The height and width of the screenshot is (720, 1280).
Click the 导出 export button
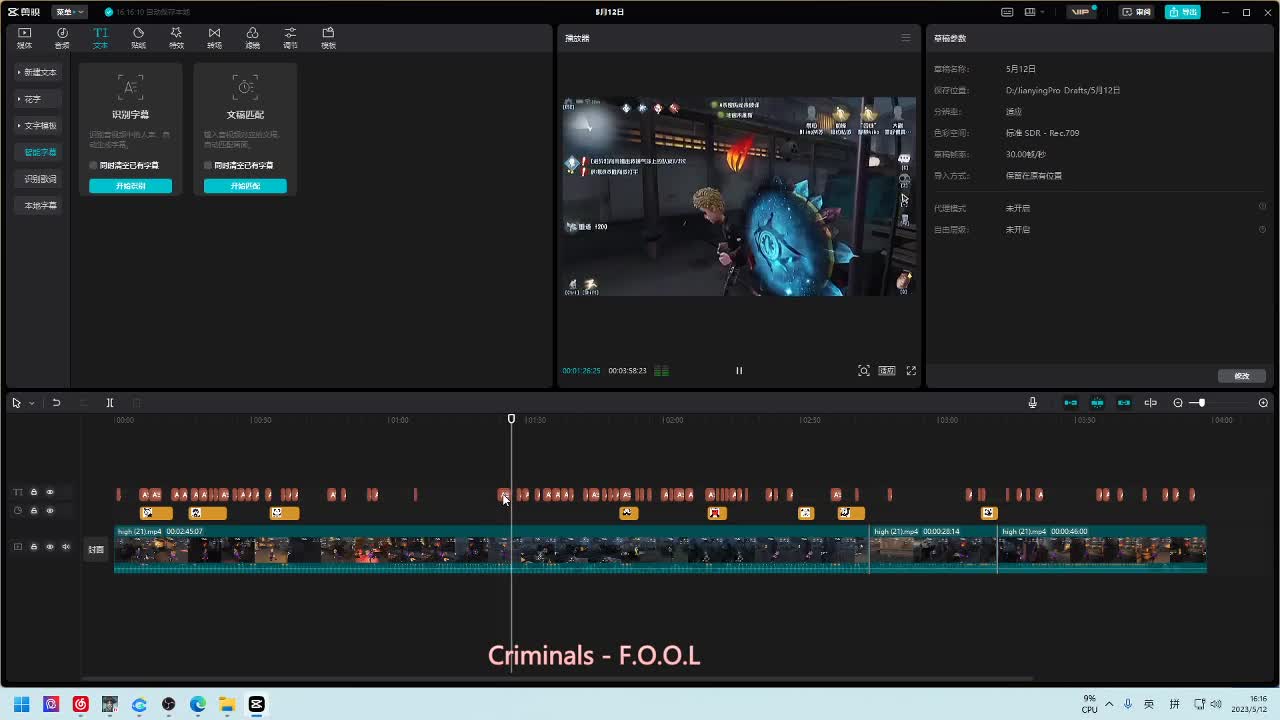pos(1183,12)
